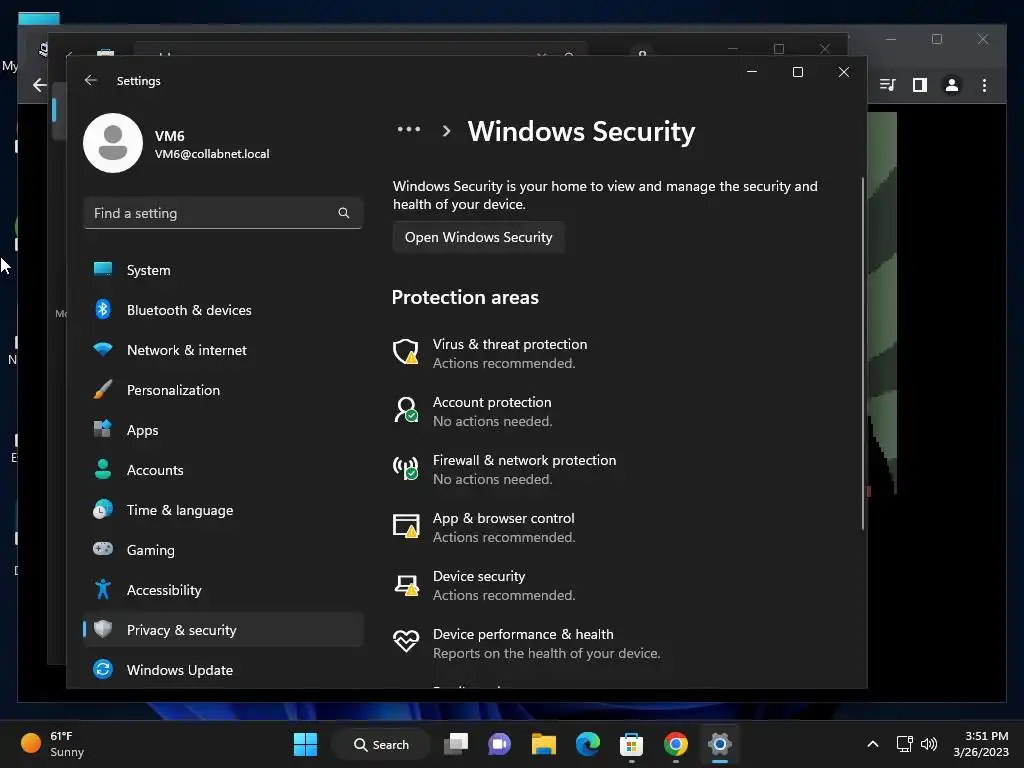The image size is (1024, 768).
Task: Open Task View on the taskbar
Action: 456,744
